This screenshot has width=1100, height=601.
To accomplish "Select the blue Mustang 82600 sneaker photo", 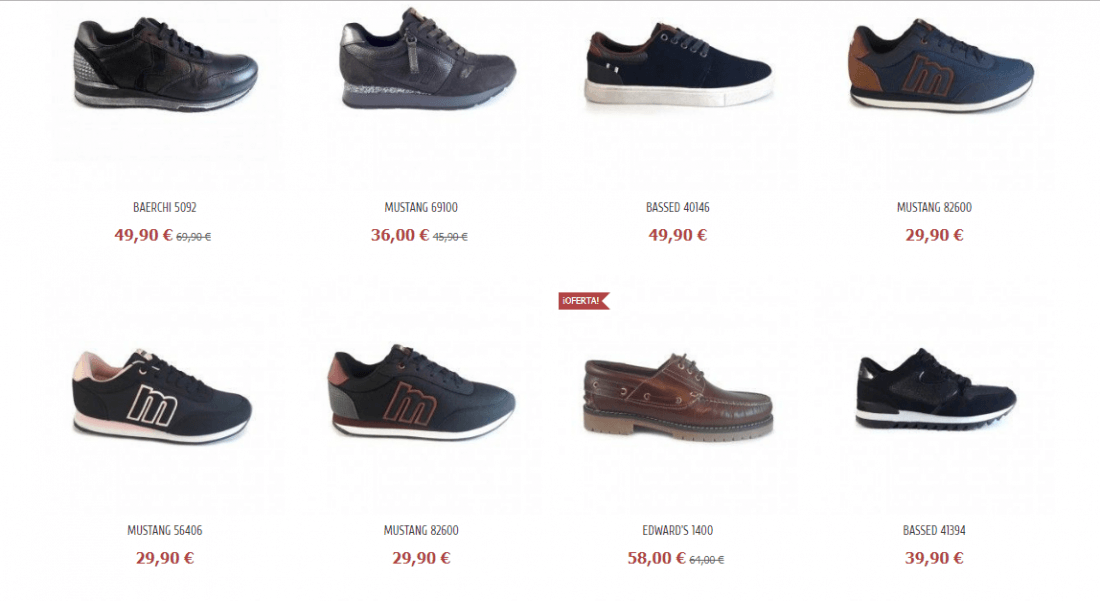I will pos(941,65).
